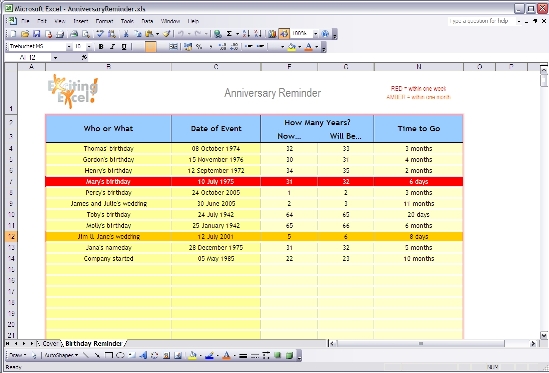Click the New workbook icon
The image size is (549, 373).
pos(13,34)
